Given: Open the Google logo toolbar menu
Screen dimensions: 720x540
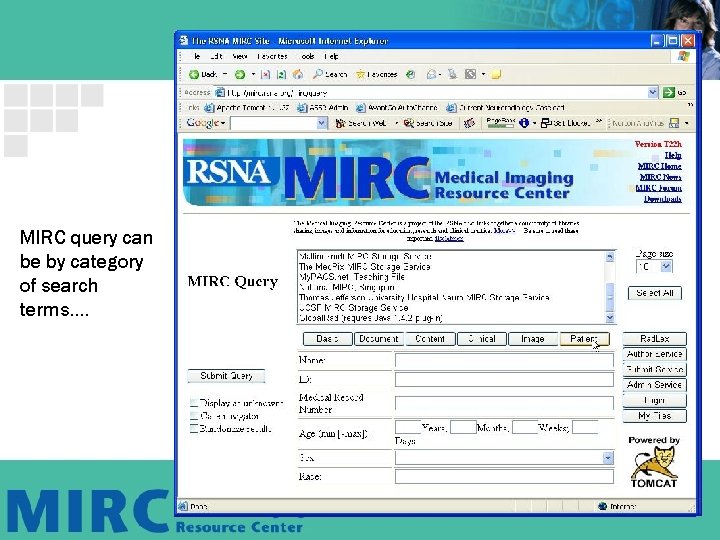Looking at the screenshot, I should (x=206, y=123).
